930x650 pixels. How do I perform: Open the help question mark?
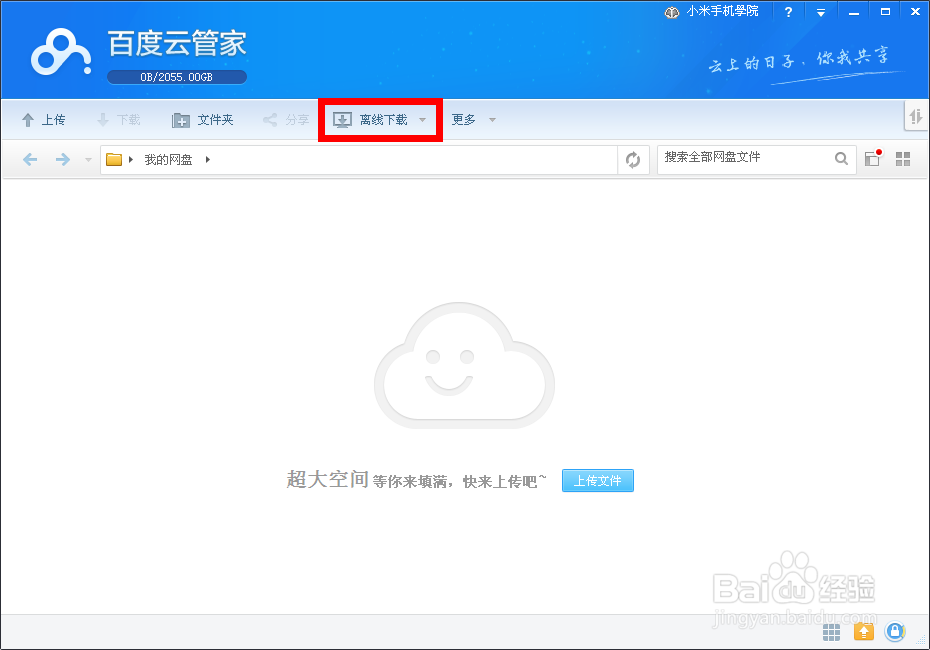pos(788,12)
